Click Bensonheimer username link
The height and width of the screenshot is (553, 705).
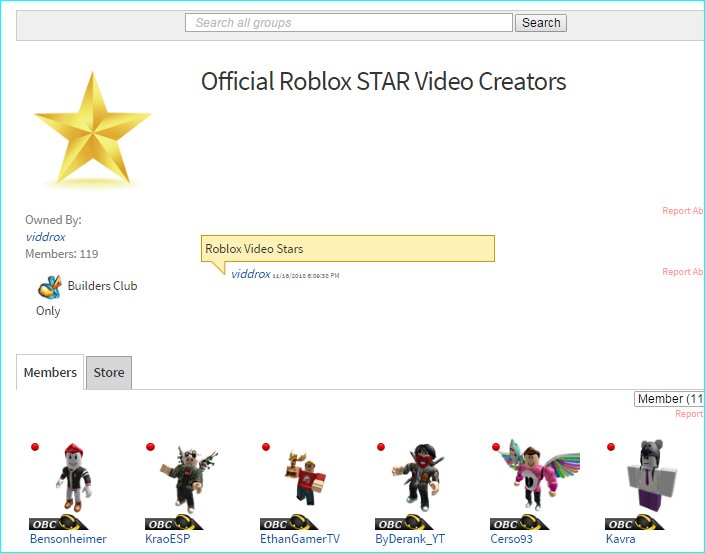point(68,539)
